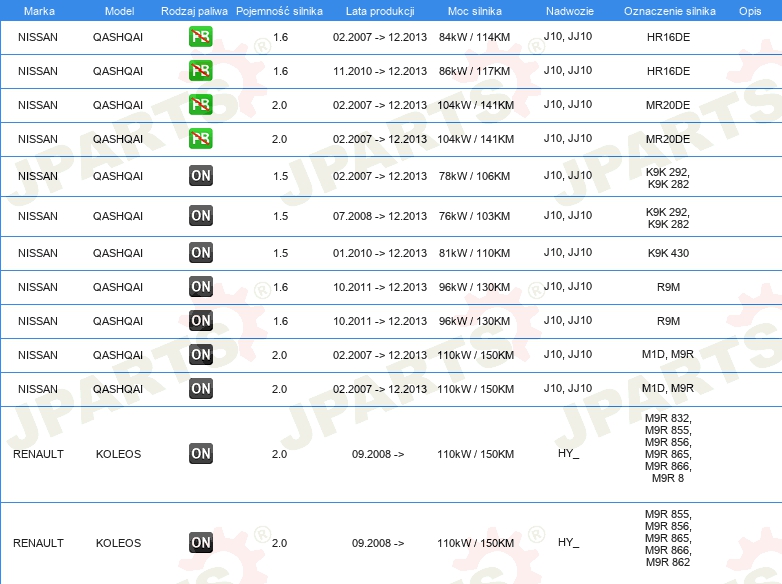782x584 pixels.
Task: Click '02.2007 -> 12.2013' in the 84kW / 114KM row
Action: [x=380, y=37]
